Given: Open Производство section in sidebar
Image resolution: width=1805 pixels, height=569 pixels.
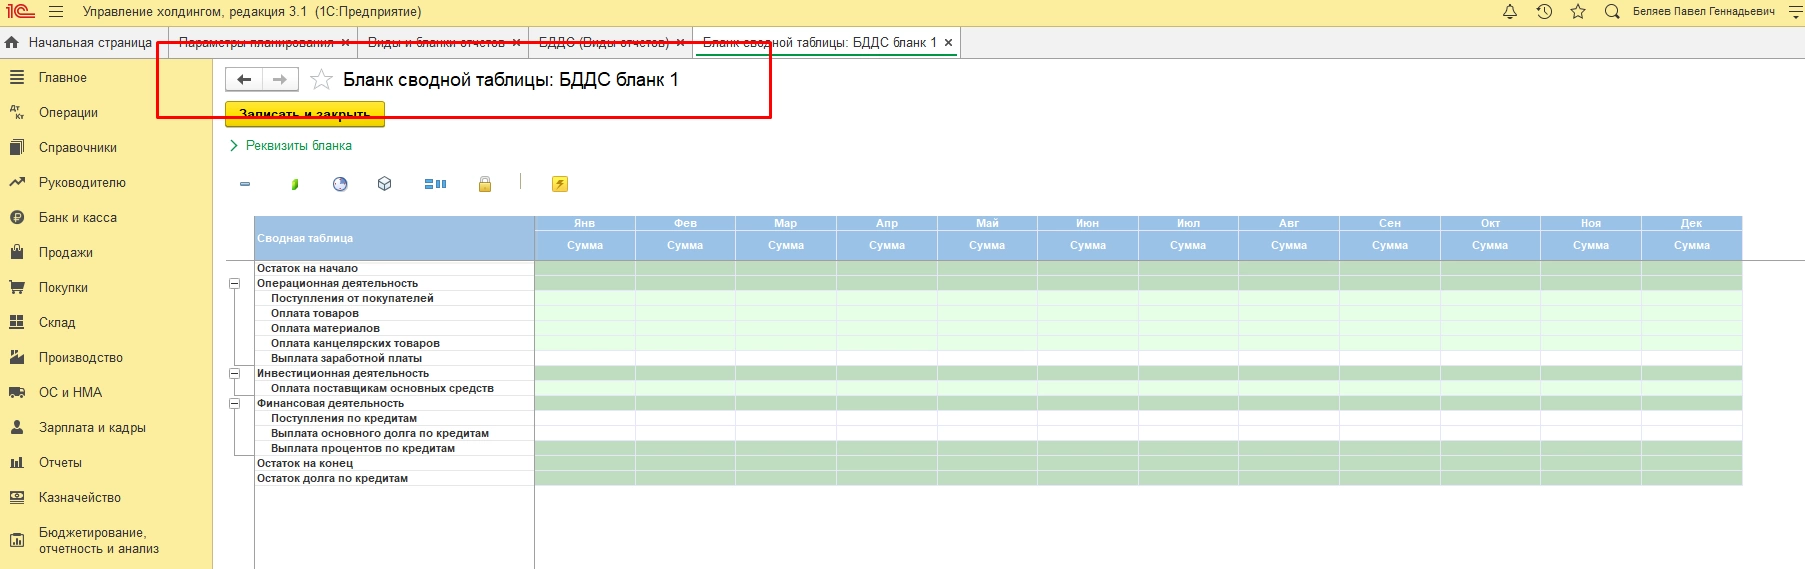Looking at the screenshot, I should [x=80, y=357].
